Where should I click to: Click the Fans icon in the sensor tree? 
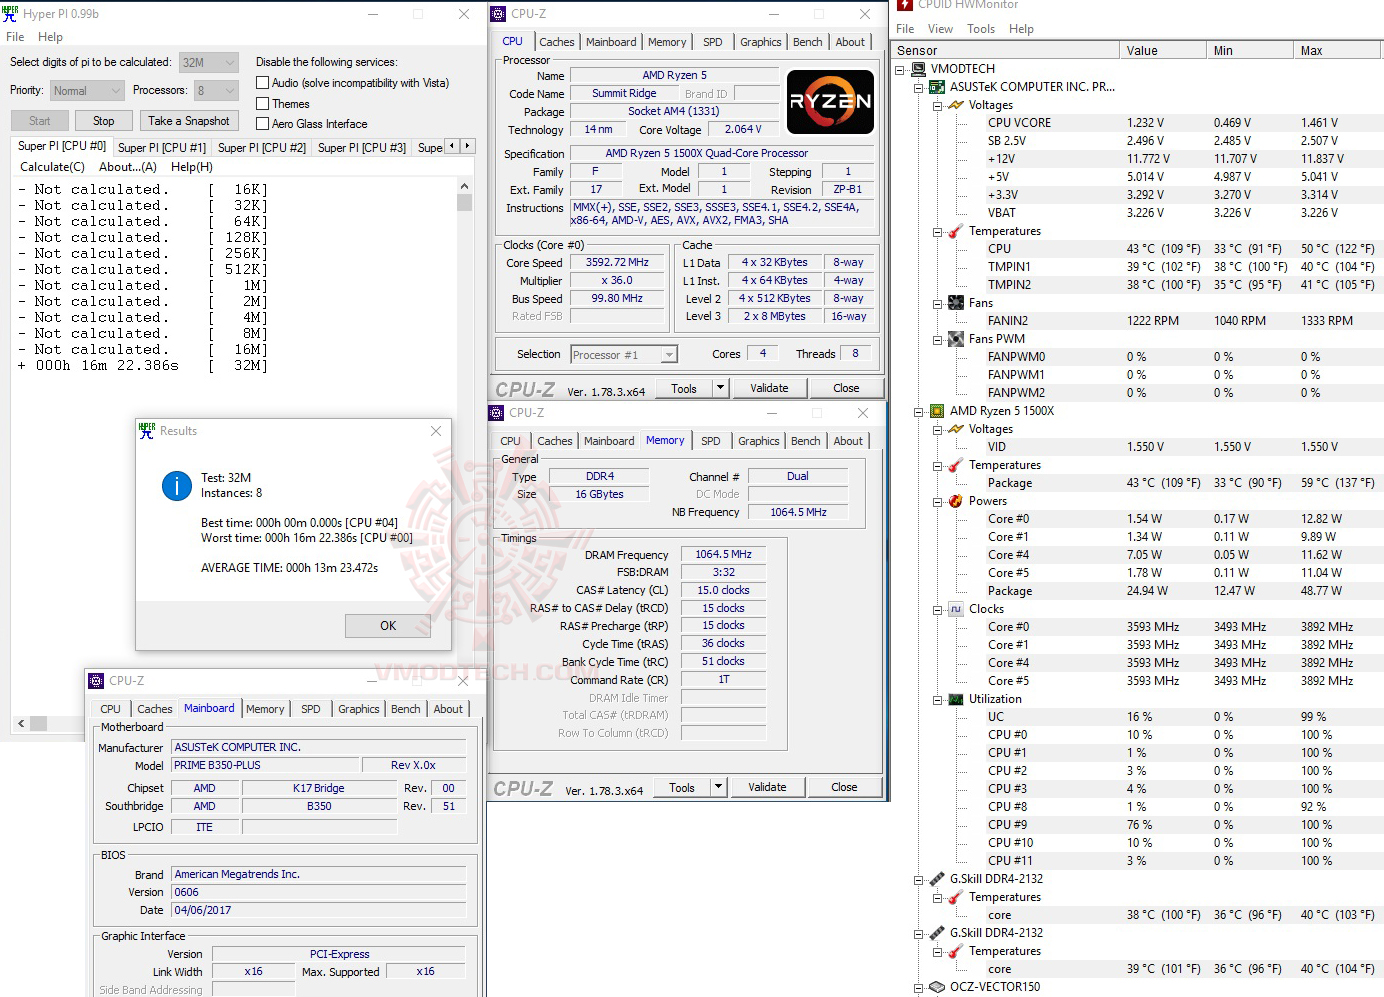click(956, 303)
